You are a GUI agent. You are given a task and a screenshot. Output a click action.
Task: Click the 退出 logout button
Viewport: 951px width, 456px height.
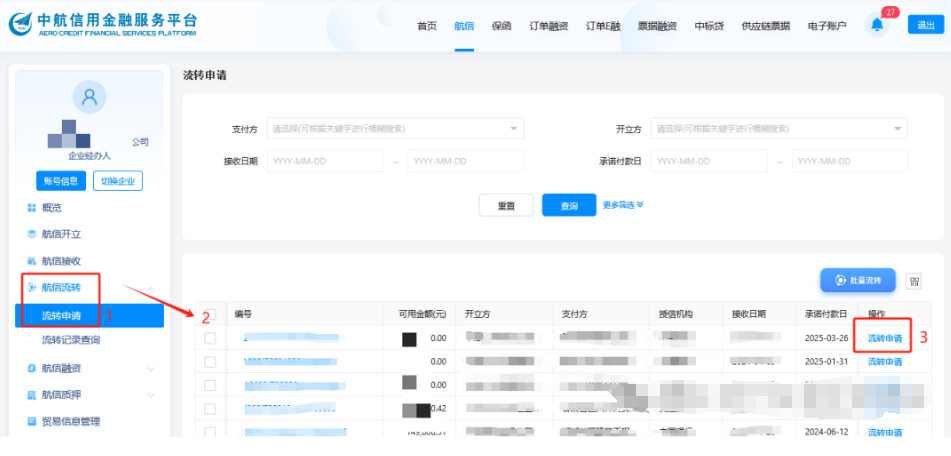[x=926, y=24]
